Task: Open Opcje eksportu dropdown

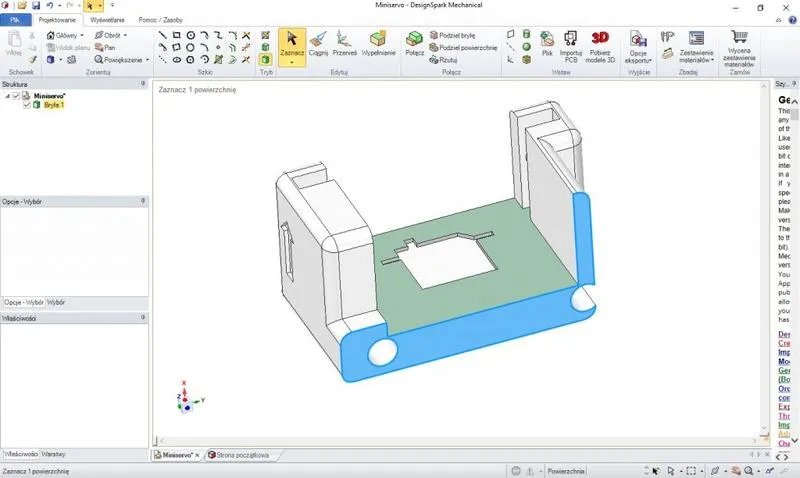Action: (638, 46)
